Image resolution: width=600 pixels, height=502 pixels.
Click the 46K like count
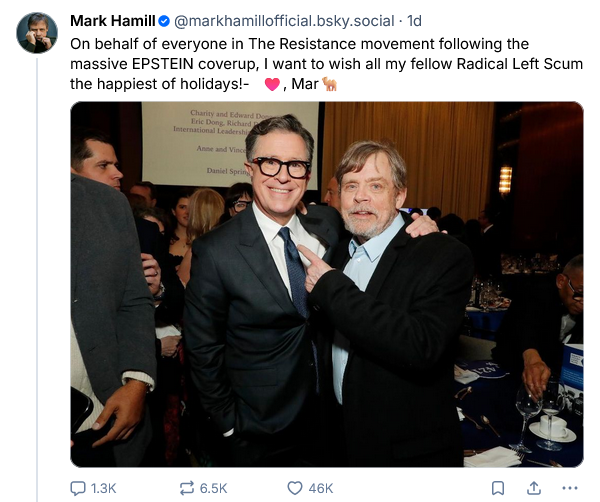pos(321,488)
